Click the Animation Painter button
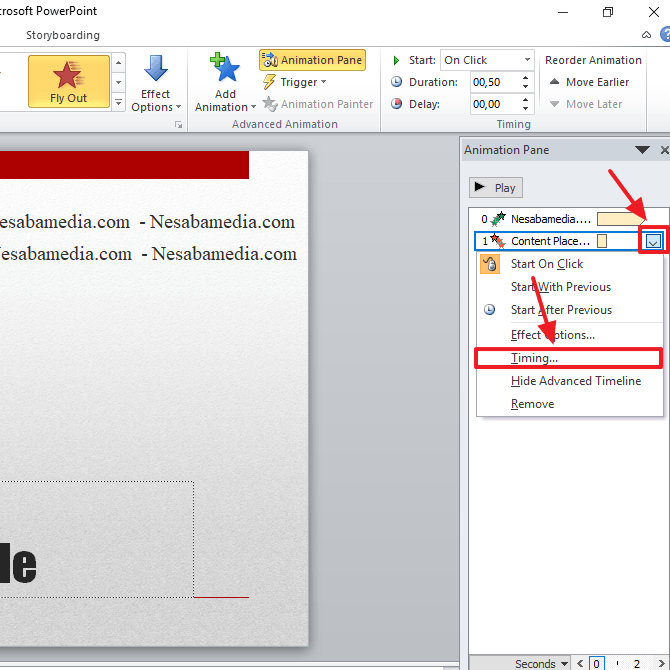The width and height of the screenshot is (670, 670). pyautogui.click(x=317, y=104)
